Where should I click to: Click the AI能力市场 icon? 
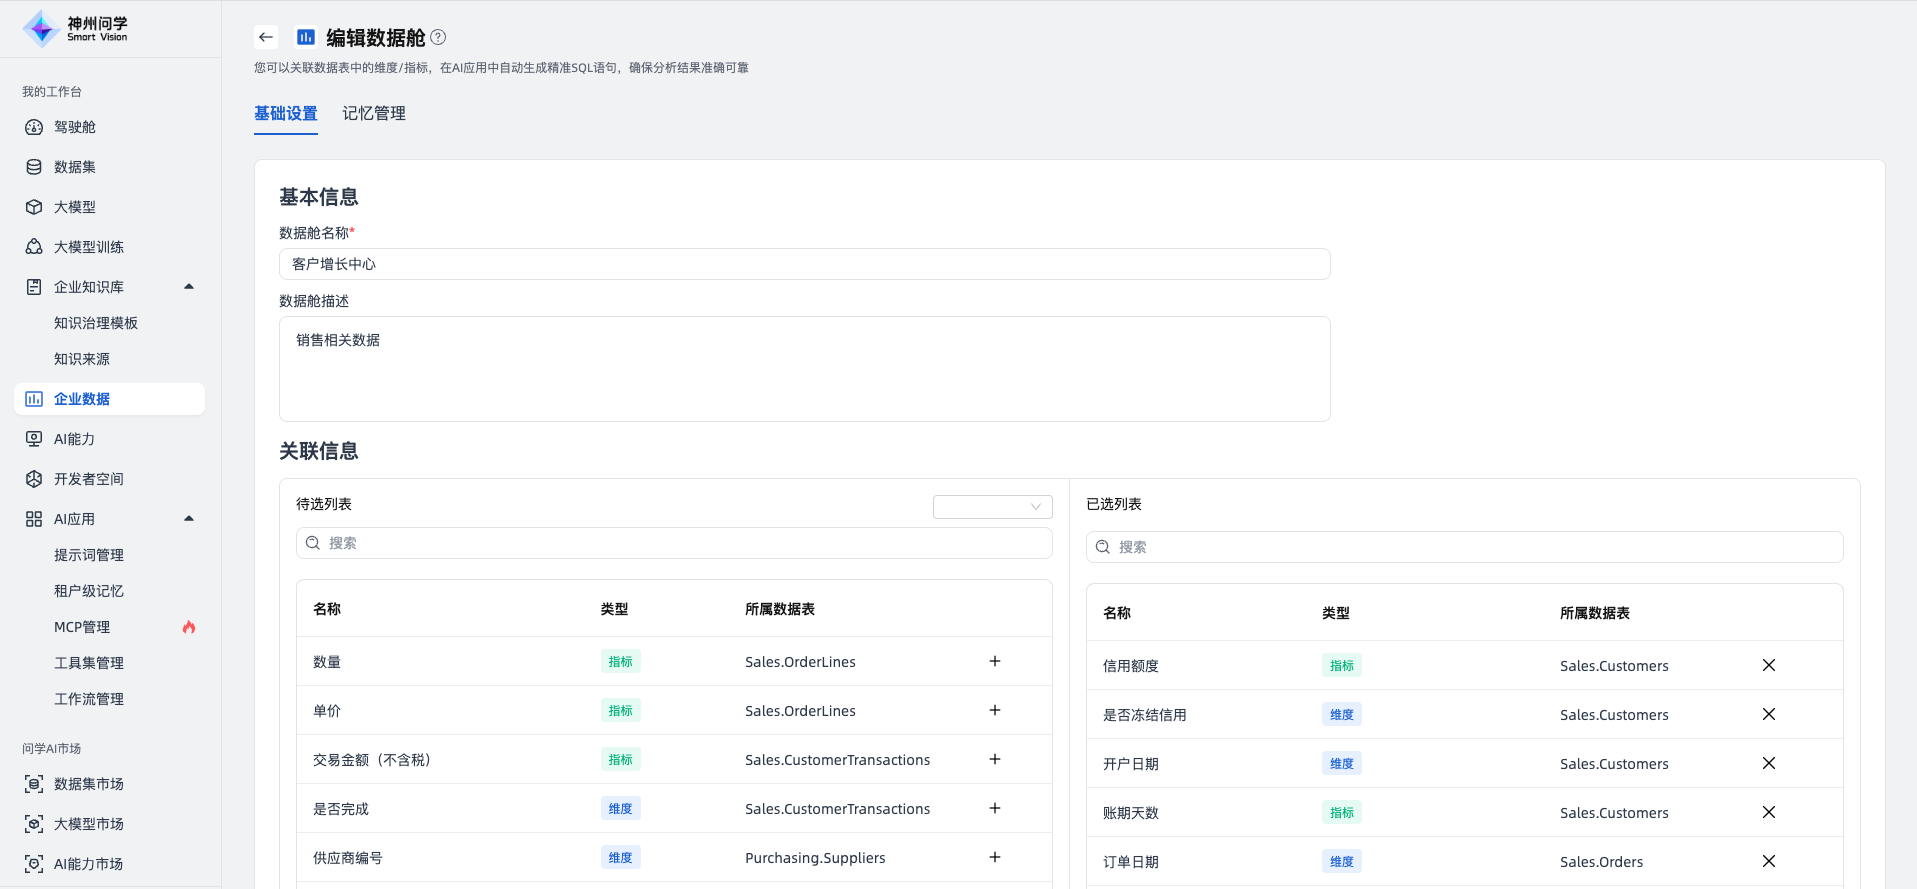pyautogui.click(x=34, y=864)
